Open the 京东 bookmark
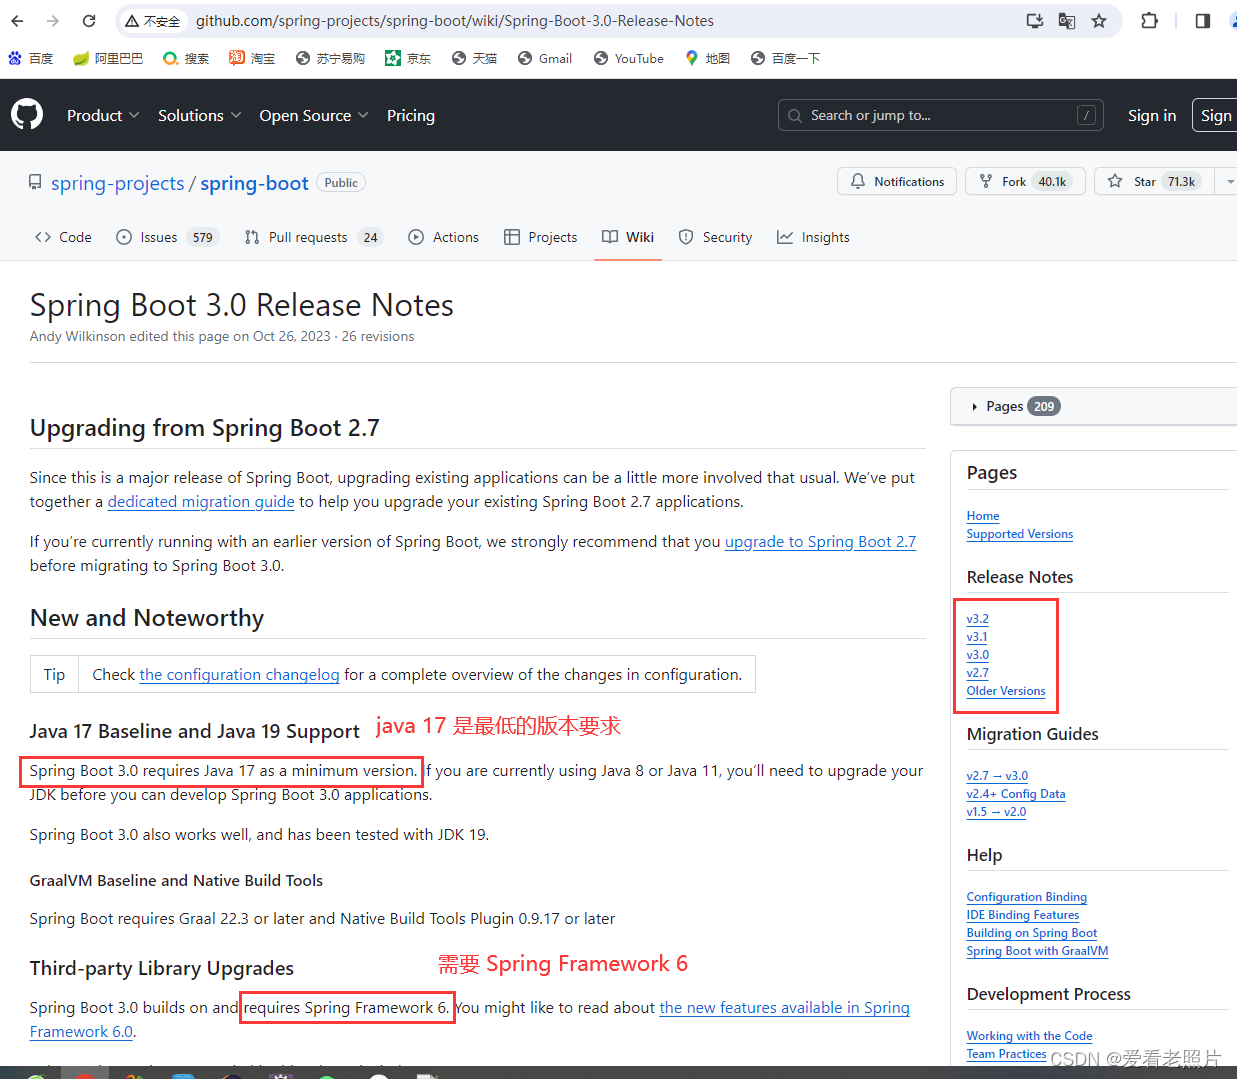The image size is (1237, 1079). [x=408, y=58]
